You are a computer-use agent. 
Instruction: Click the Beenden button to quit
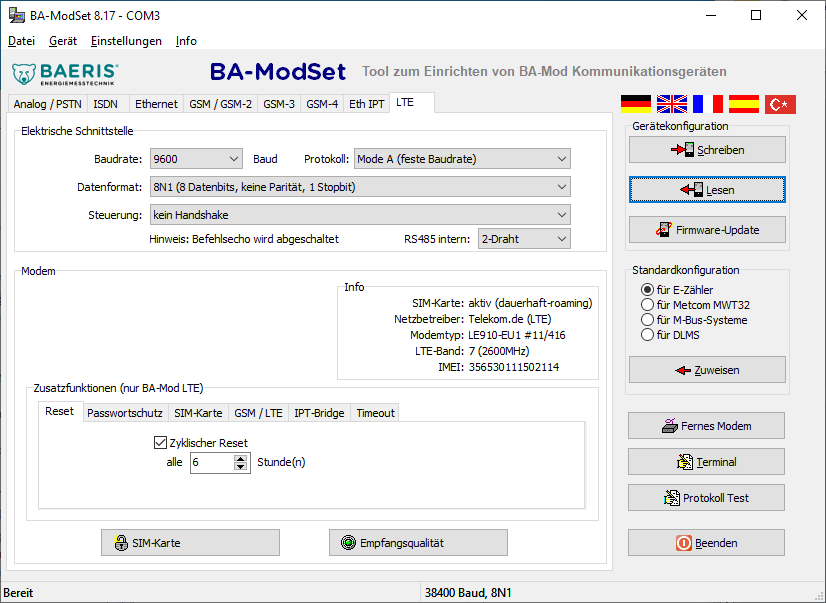tap(706, 543)
